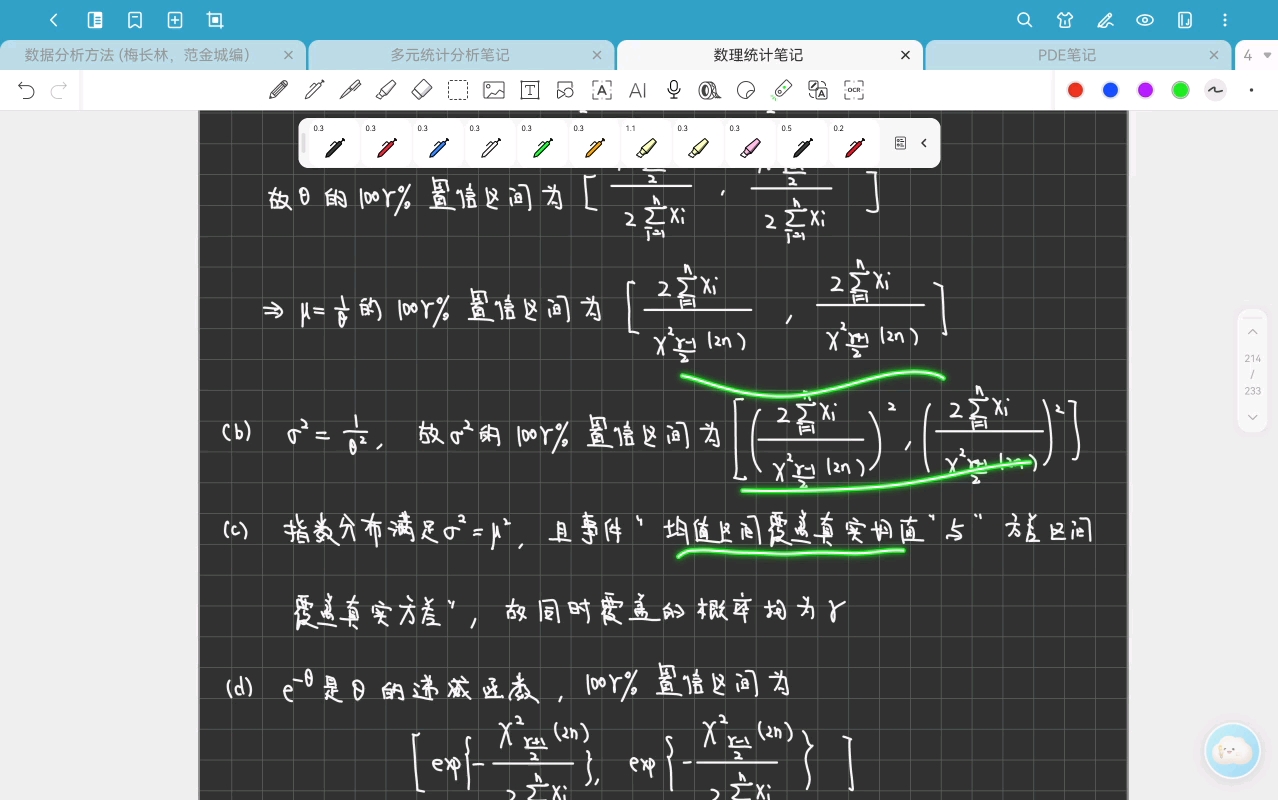Select the crop/screenshot icon in top bar

(215, 20)
